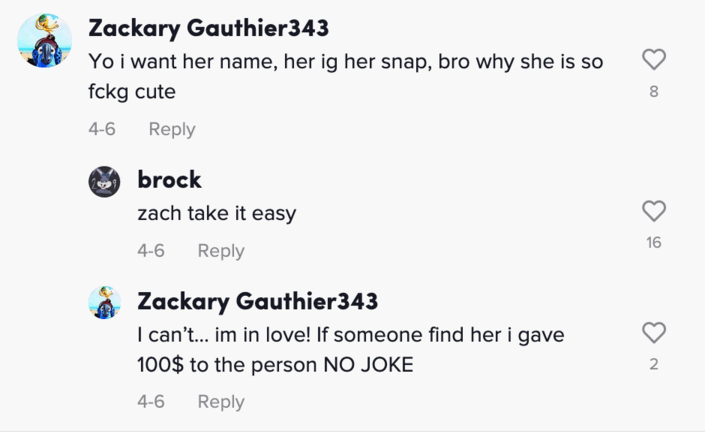Reply to the 'NO JOKE' comment

click(x=221, y=401)
